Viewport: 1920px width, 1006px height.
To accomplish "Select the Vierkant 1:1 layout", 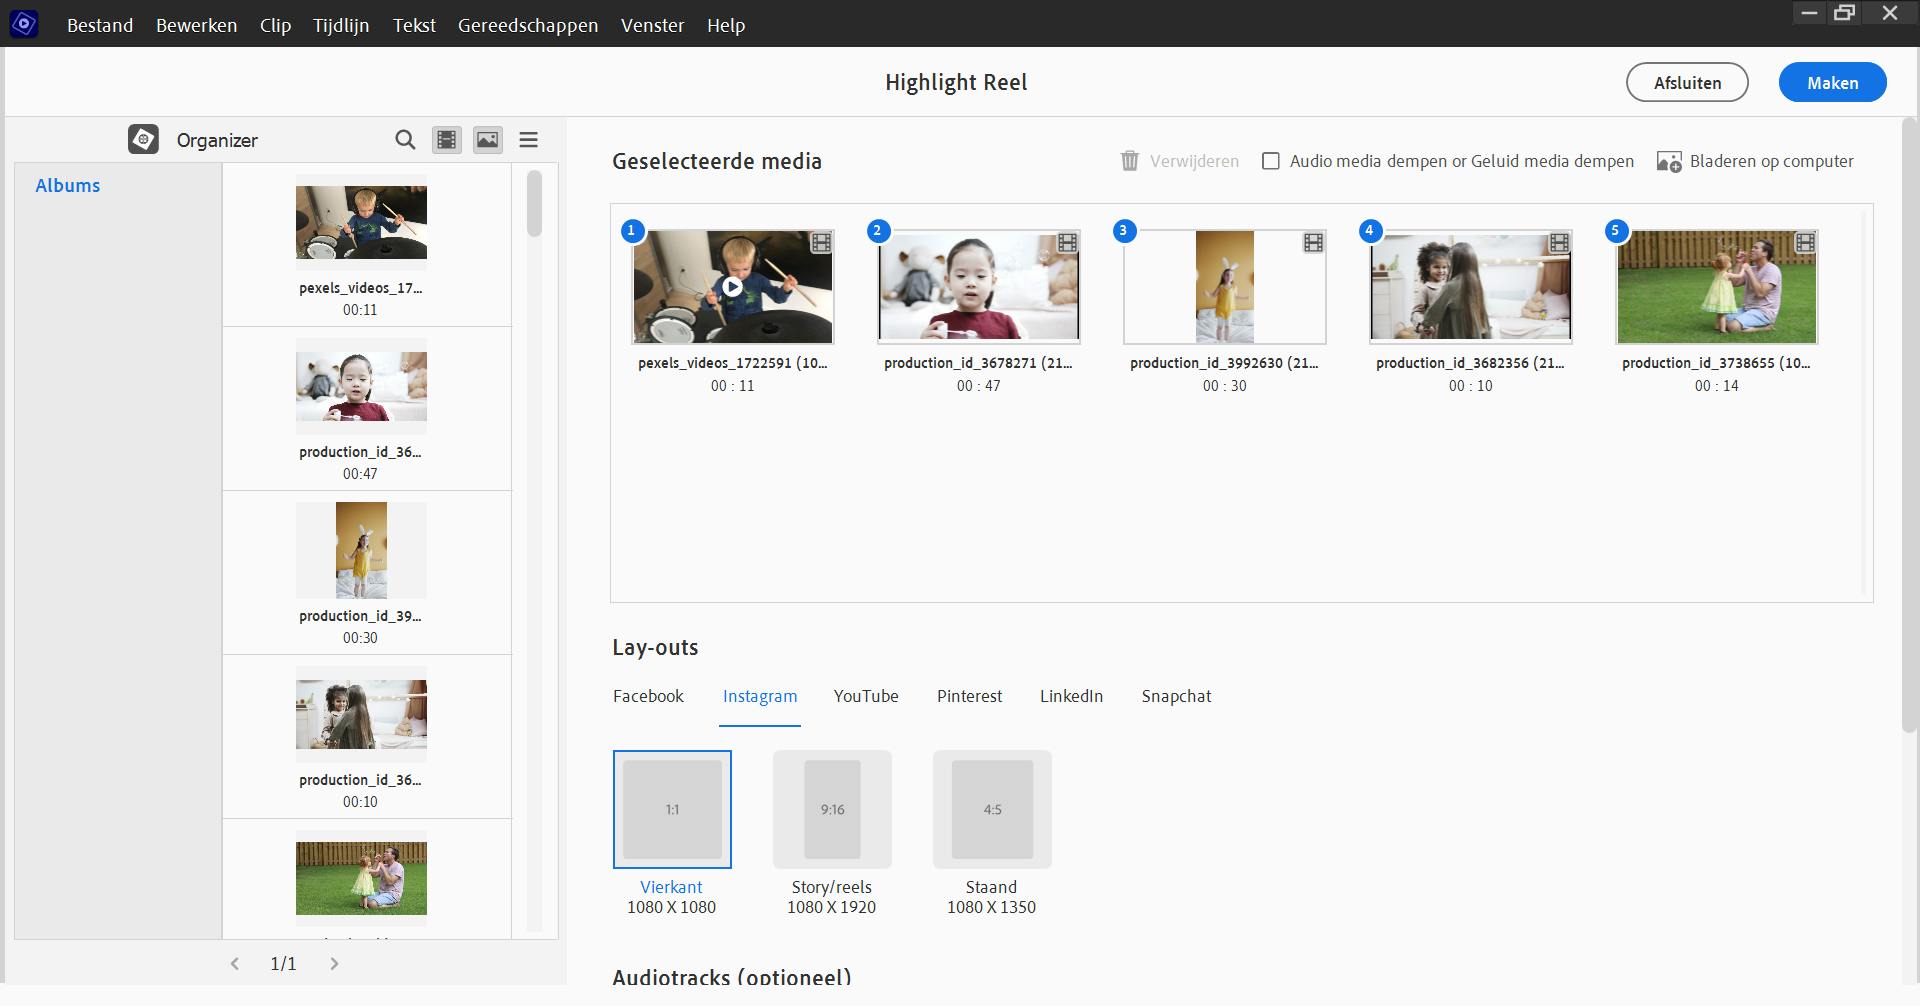I will (672, 809).
